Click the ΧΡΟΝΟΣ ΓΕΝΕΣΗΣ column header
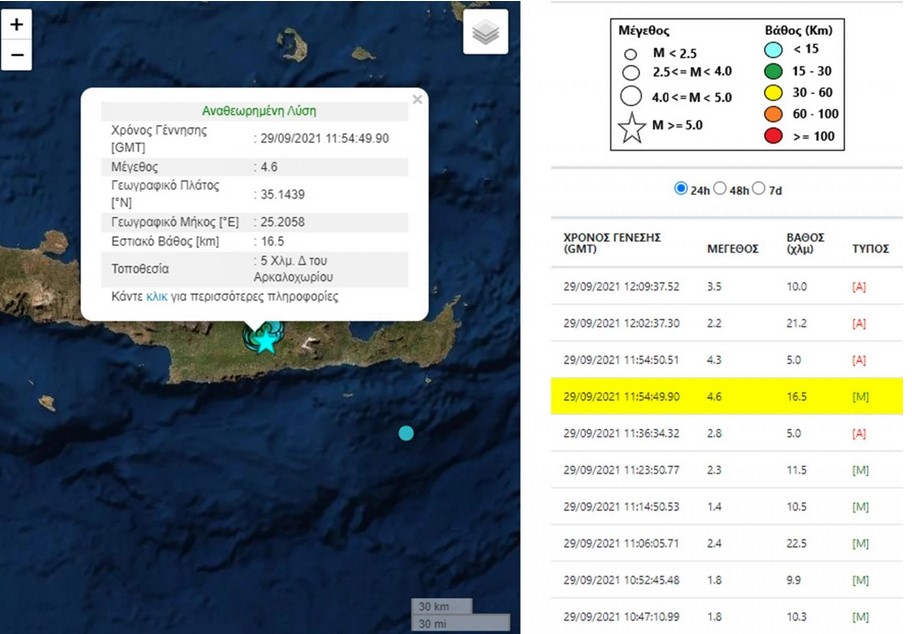 coord(612,243)
